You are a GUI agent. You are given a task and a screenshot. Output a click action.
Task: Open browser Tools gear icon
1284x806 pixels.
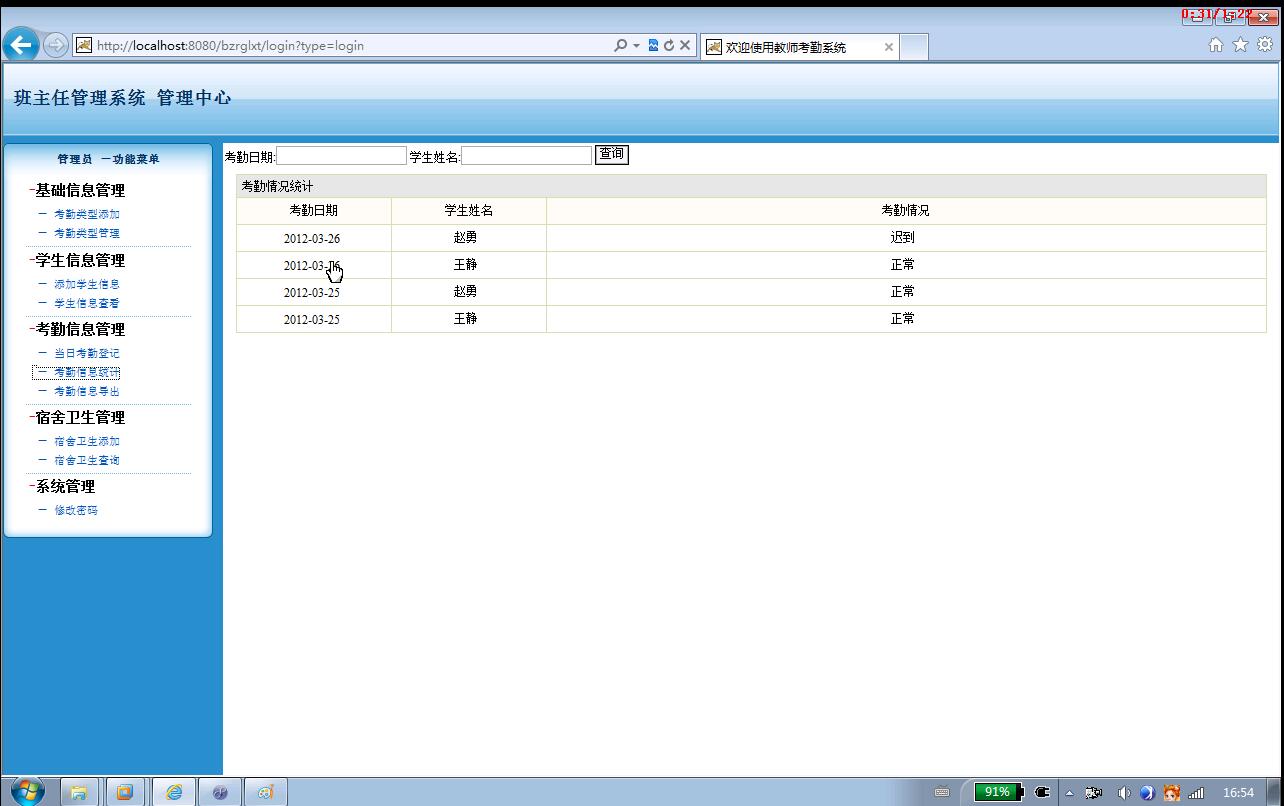coord(1265,45)
